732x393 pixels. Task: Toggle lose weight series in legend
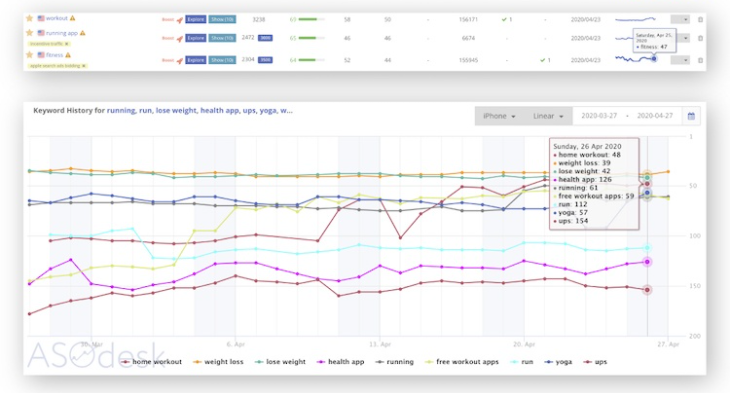(280, 362)
